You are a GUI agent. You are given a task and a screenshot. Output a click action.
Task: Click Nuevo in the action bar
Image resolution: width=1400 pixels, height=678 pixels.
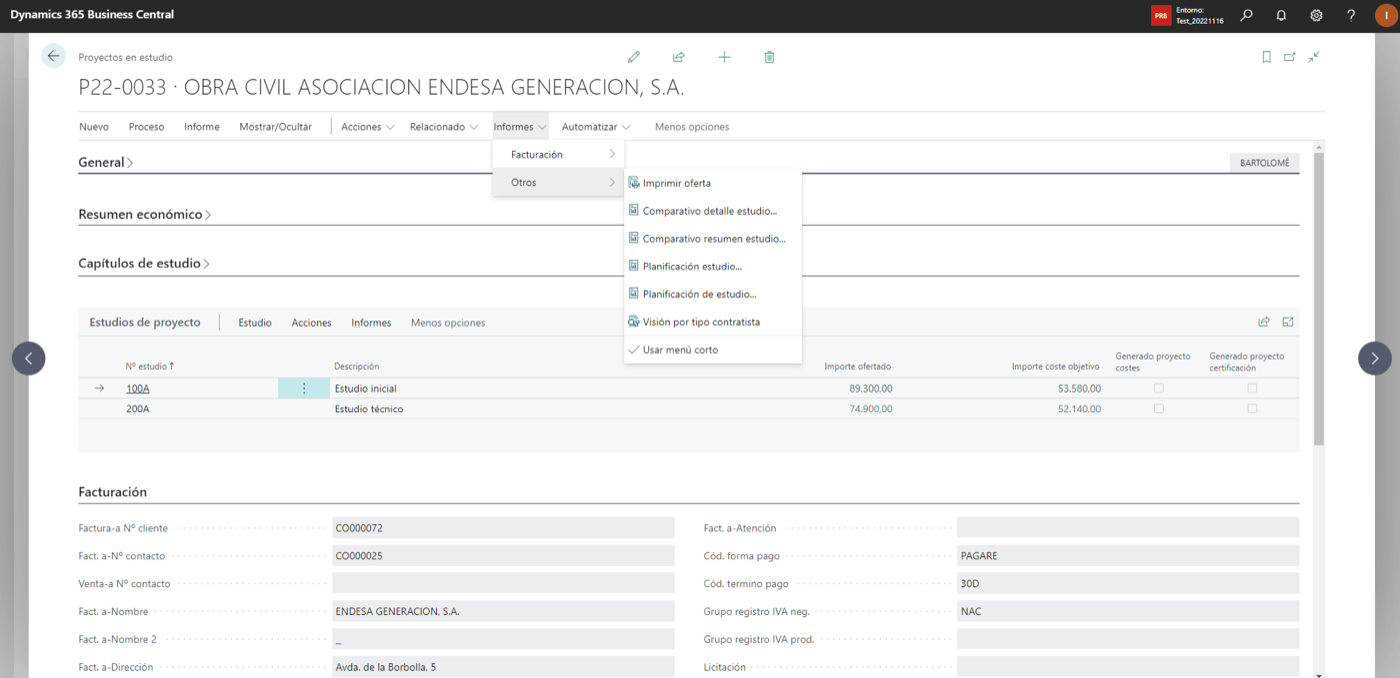[x=94, y=127]
